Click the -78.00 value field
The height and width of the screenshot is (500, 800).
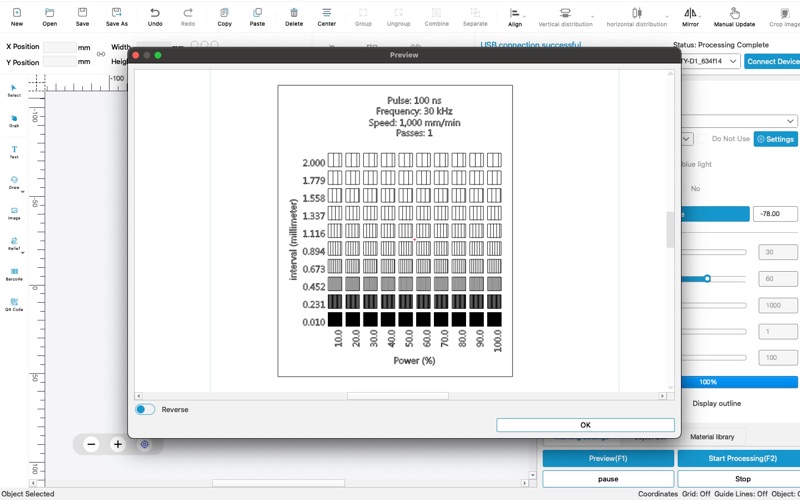775,214
